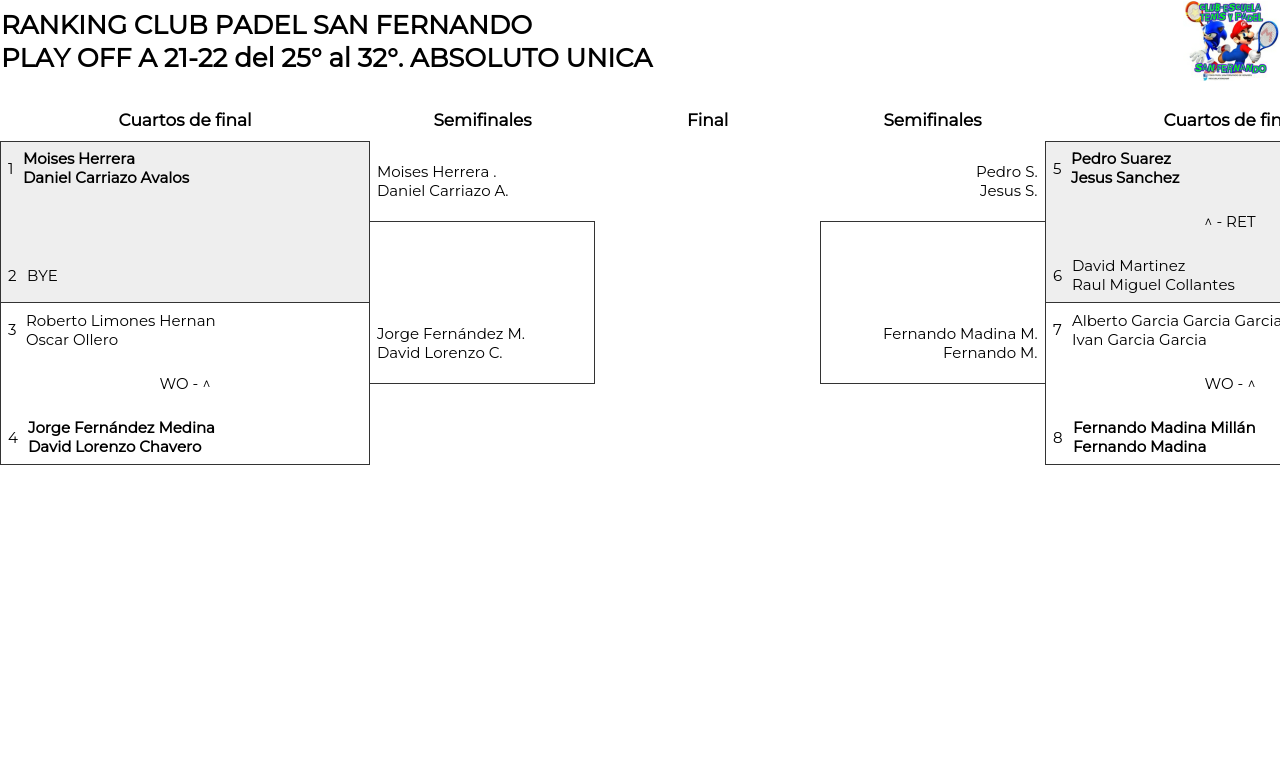Select Semifinales header above Pedro S. entry

932,120
